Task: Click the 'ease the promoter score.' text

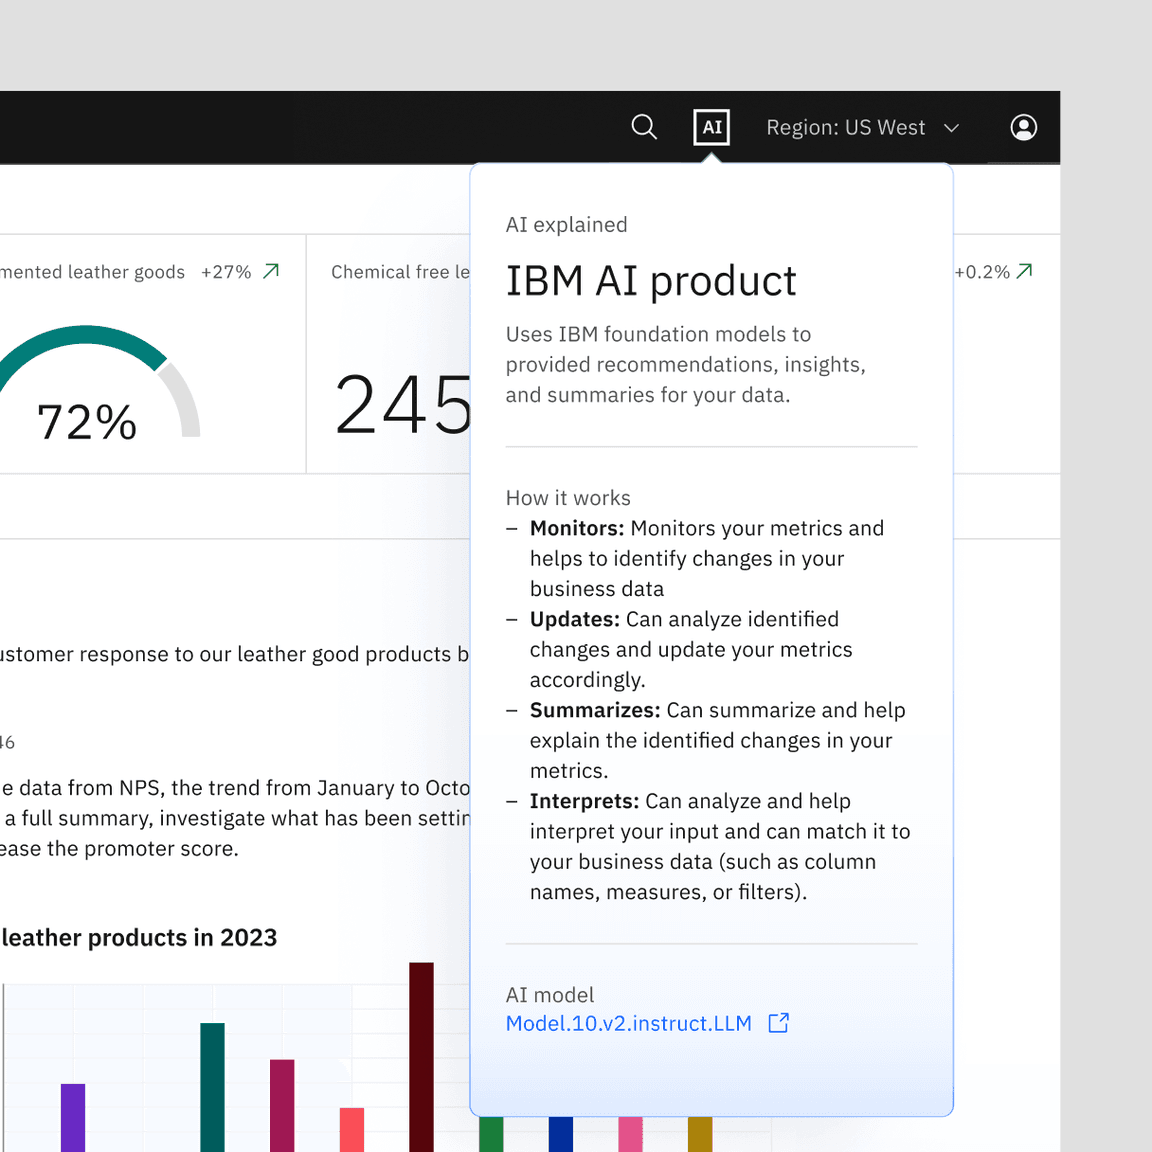Action: point(119,849)
